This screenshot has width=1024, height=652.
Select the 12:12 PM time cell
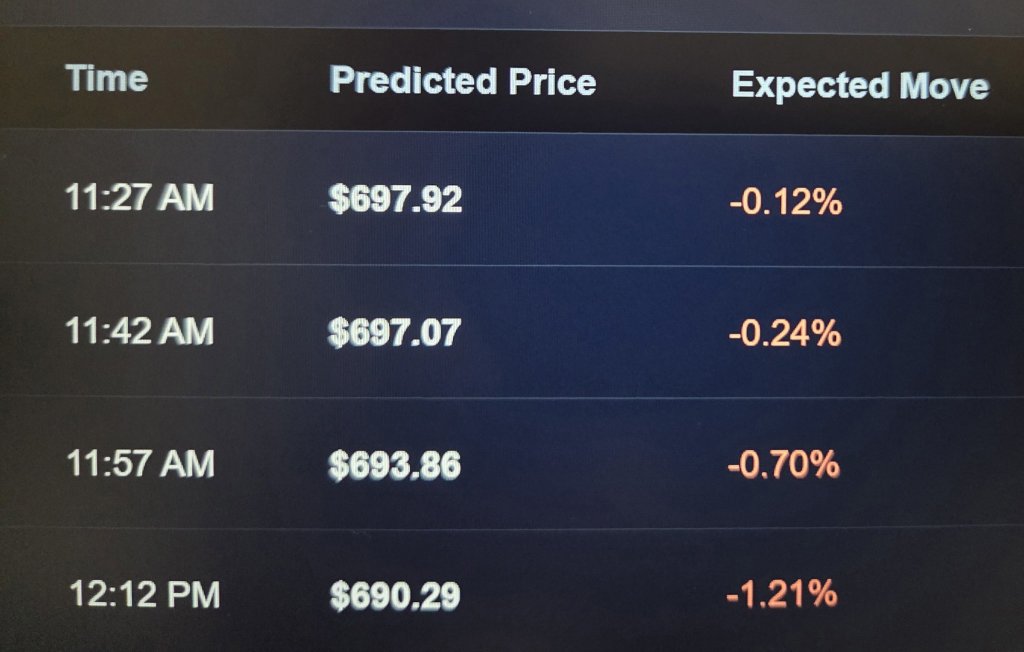pyautogui.click(x=145, y=595)
